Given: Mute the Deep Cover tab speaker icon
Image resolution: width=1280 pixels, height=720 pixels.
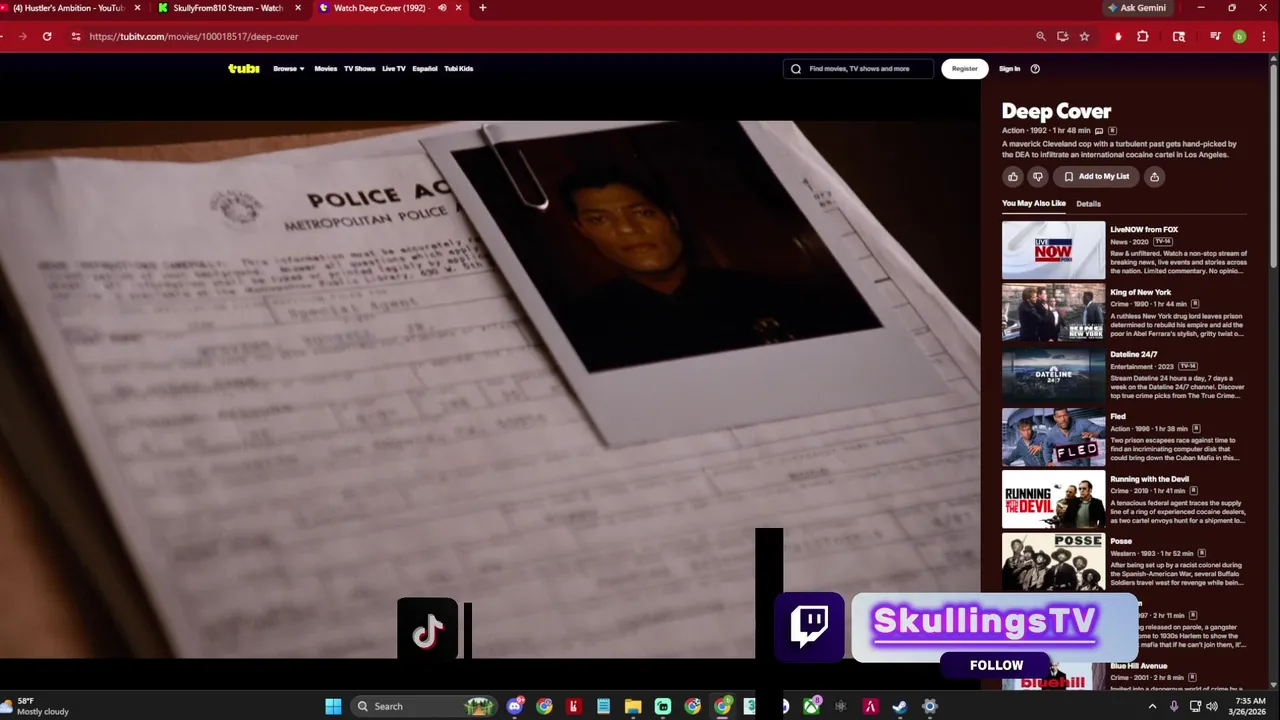Looking at the screenshot, I should click(x=442, y=8).
